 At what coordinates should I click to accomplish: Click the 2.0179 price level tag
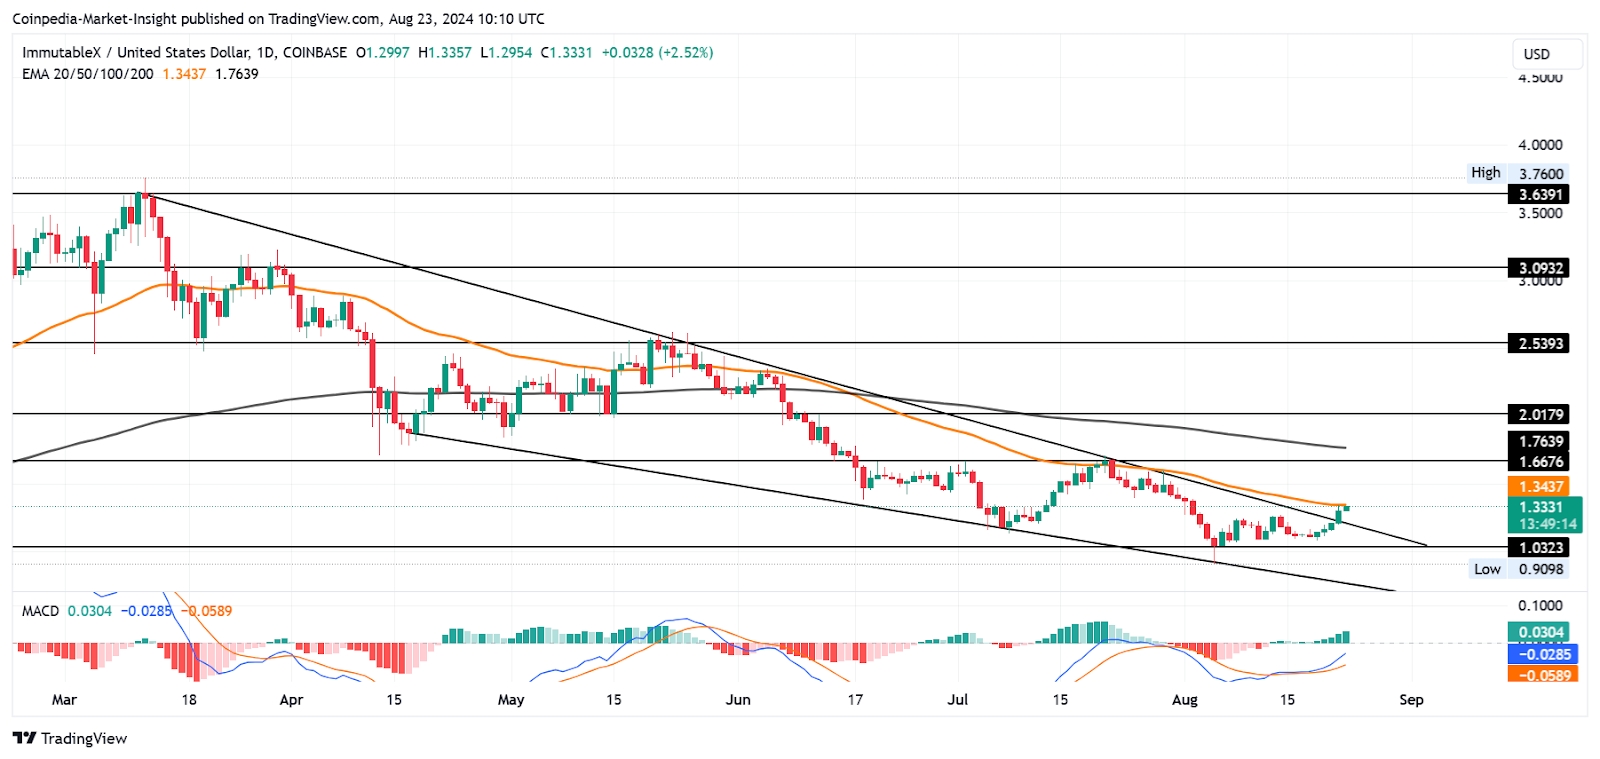tap(1540, 414)
